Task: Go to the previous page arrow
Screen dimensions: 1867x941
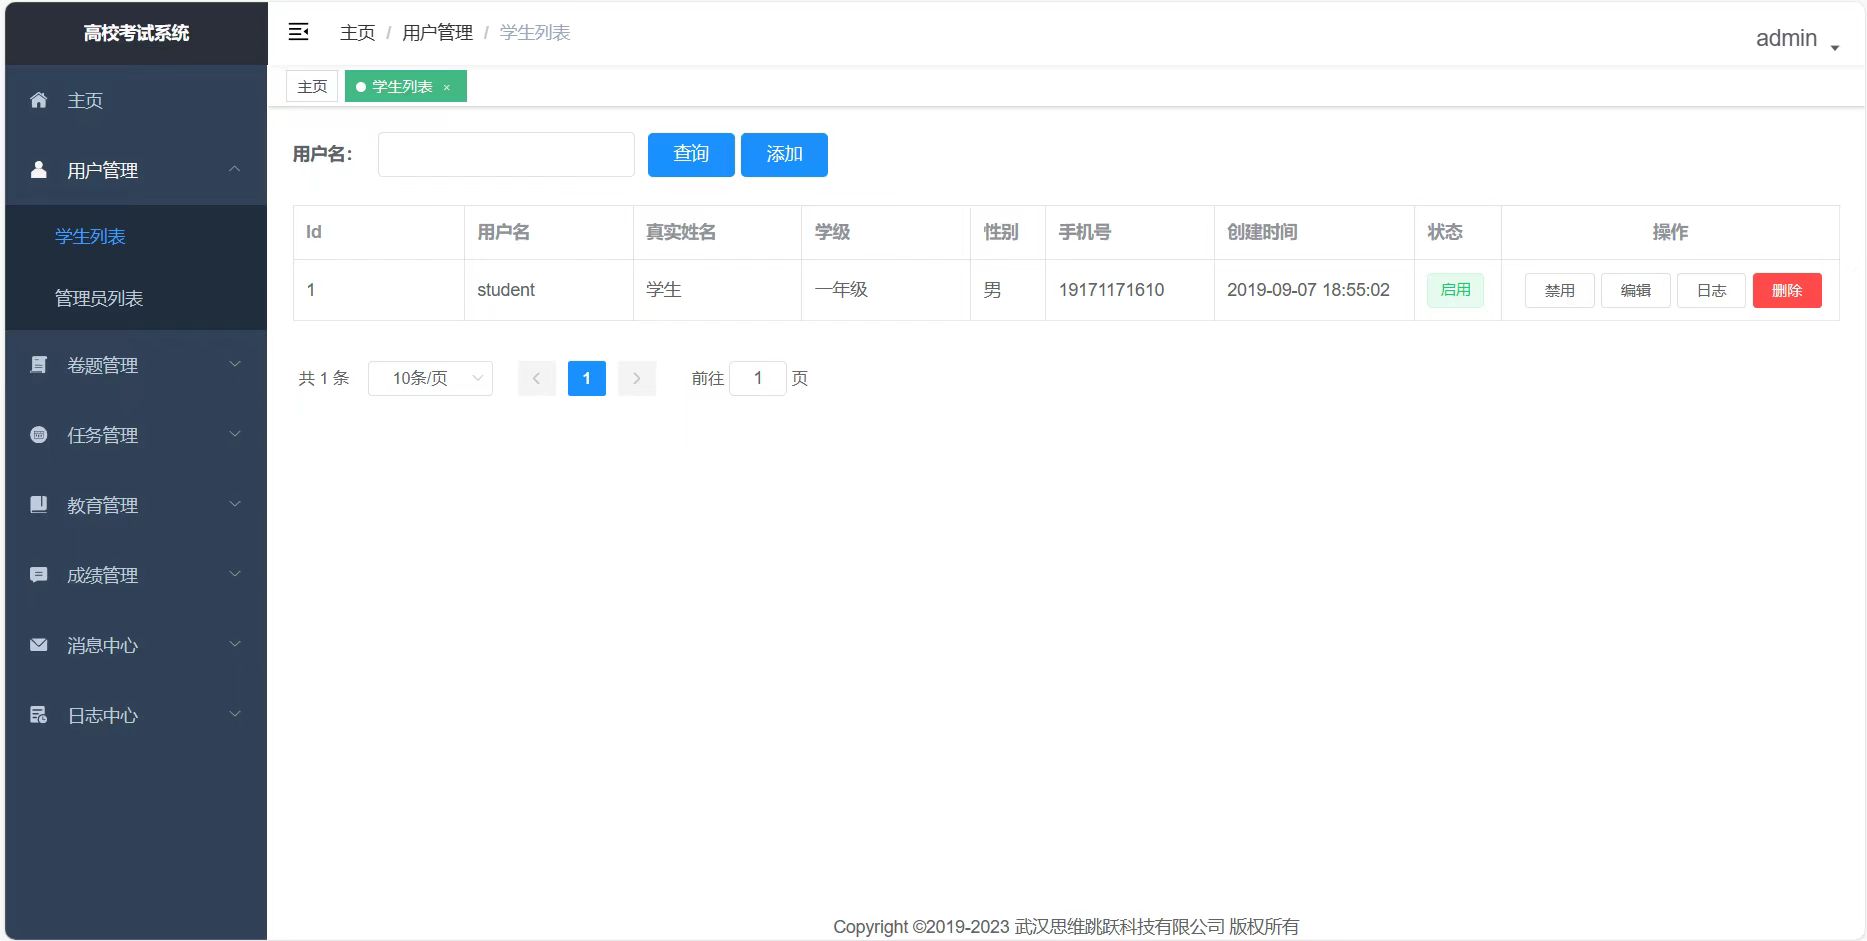Action: [537, 378]
